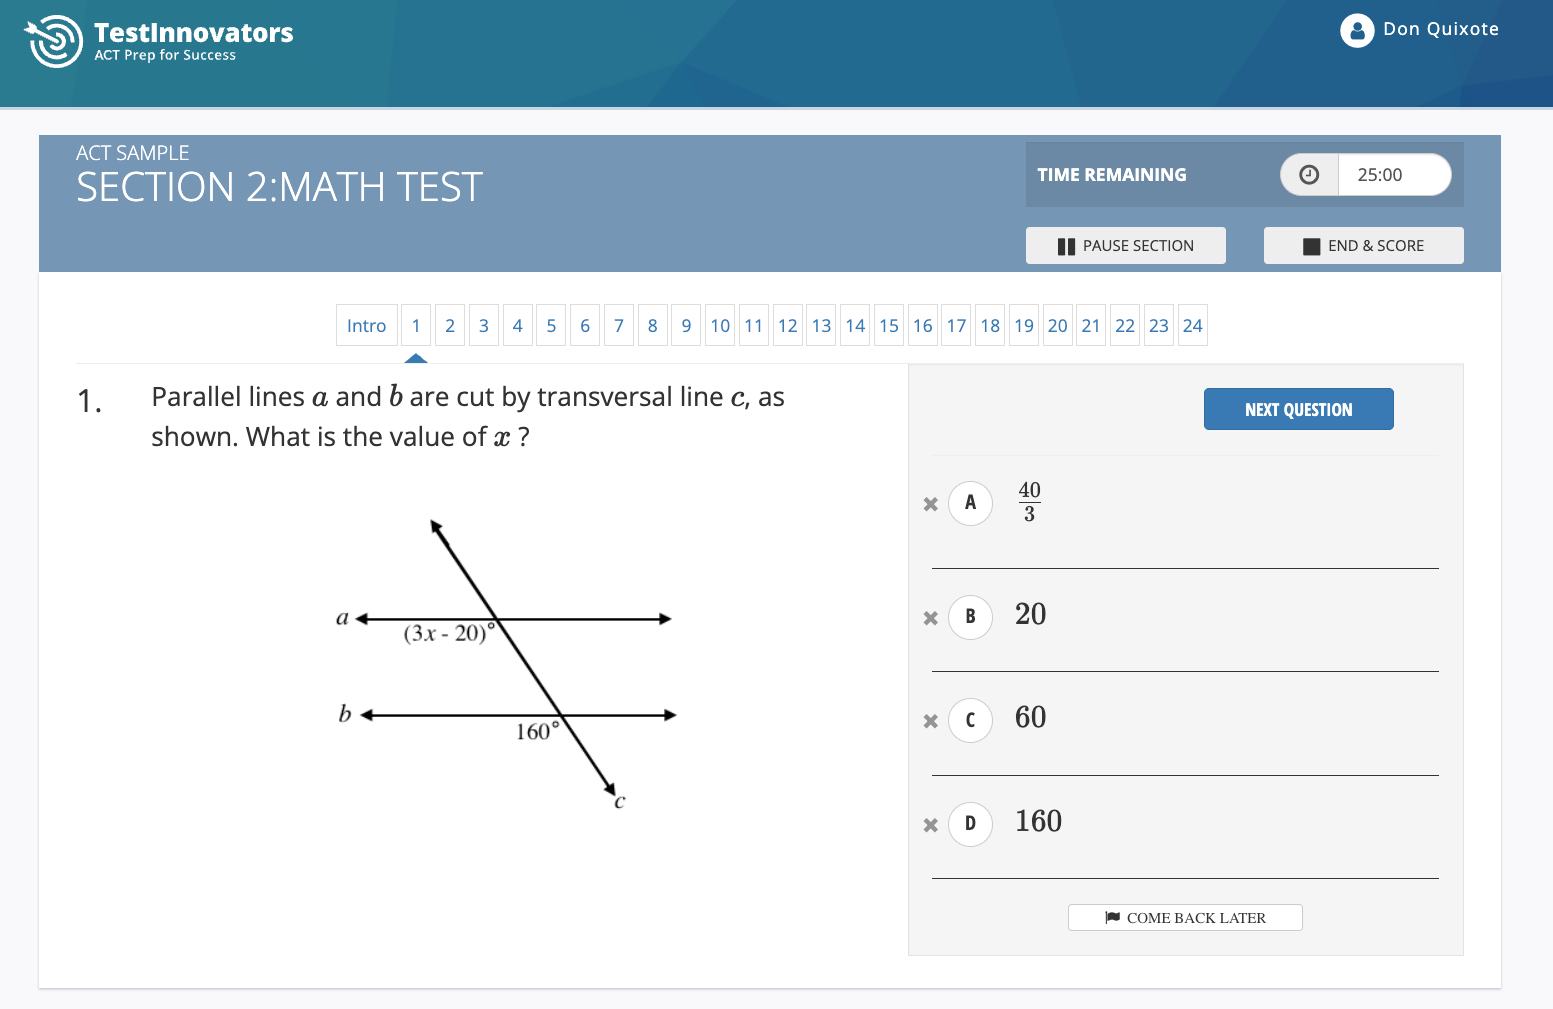Choose answer option A showing 40/3
1553x1009 pixels.
970,503
